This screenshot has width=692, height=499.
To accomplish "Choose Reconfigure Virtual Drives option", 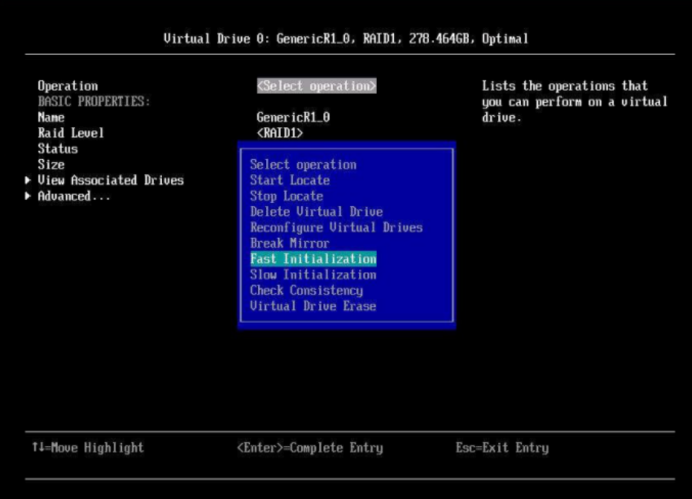I will pos(336,228).
